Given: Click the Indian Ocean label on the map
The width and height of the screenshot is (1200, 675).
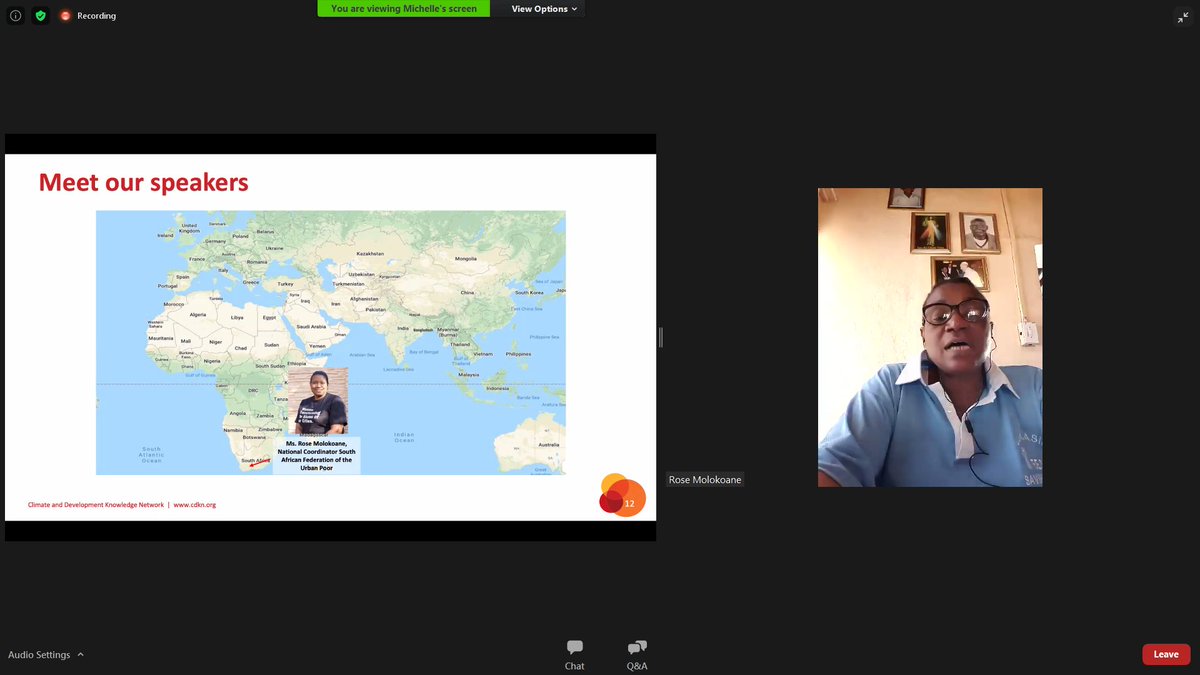Looking at the screenshot, I should pos(404,437).
